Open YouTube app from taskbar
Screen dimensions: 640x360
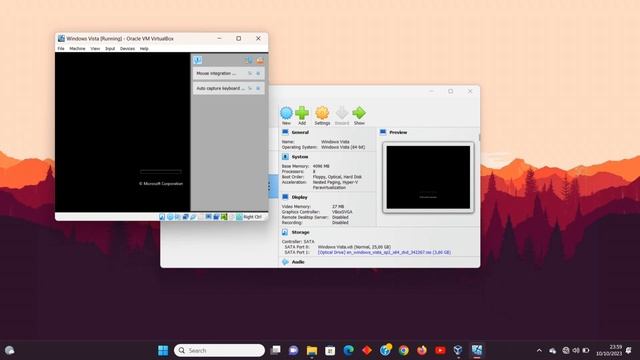440,350
